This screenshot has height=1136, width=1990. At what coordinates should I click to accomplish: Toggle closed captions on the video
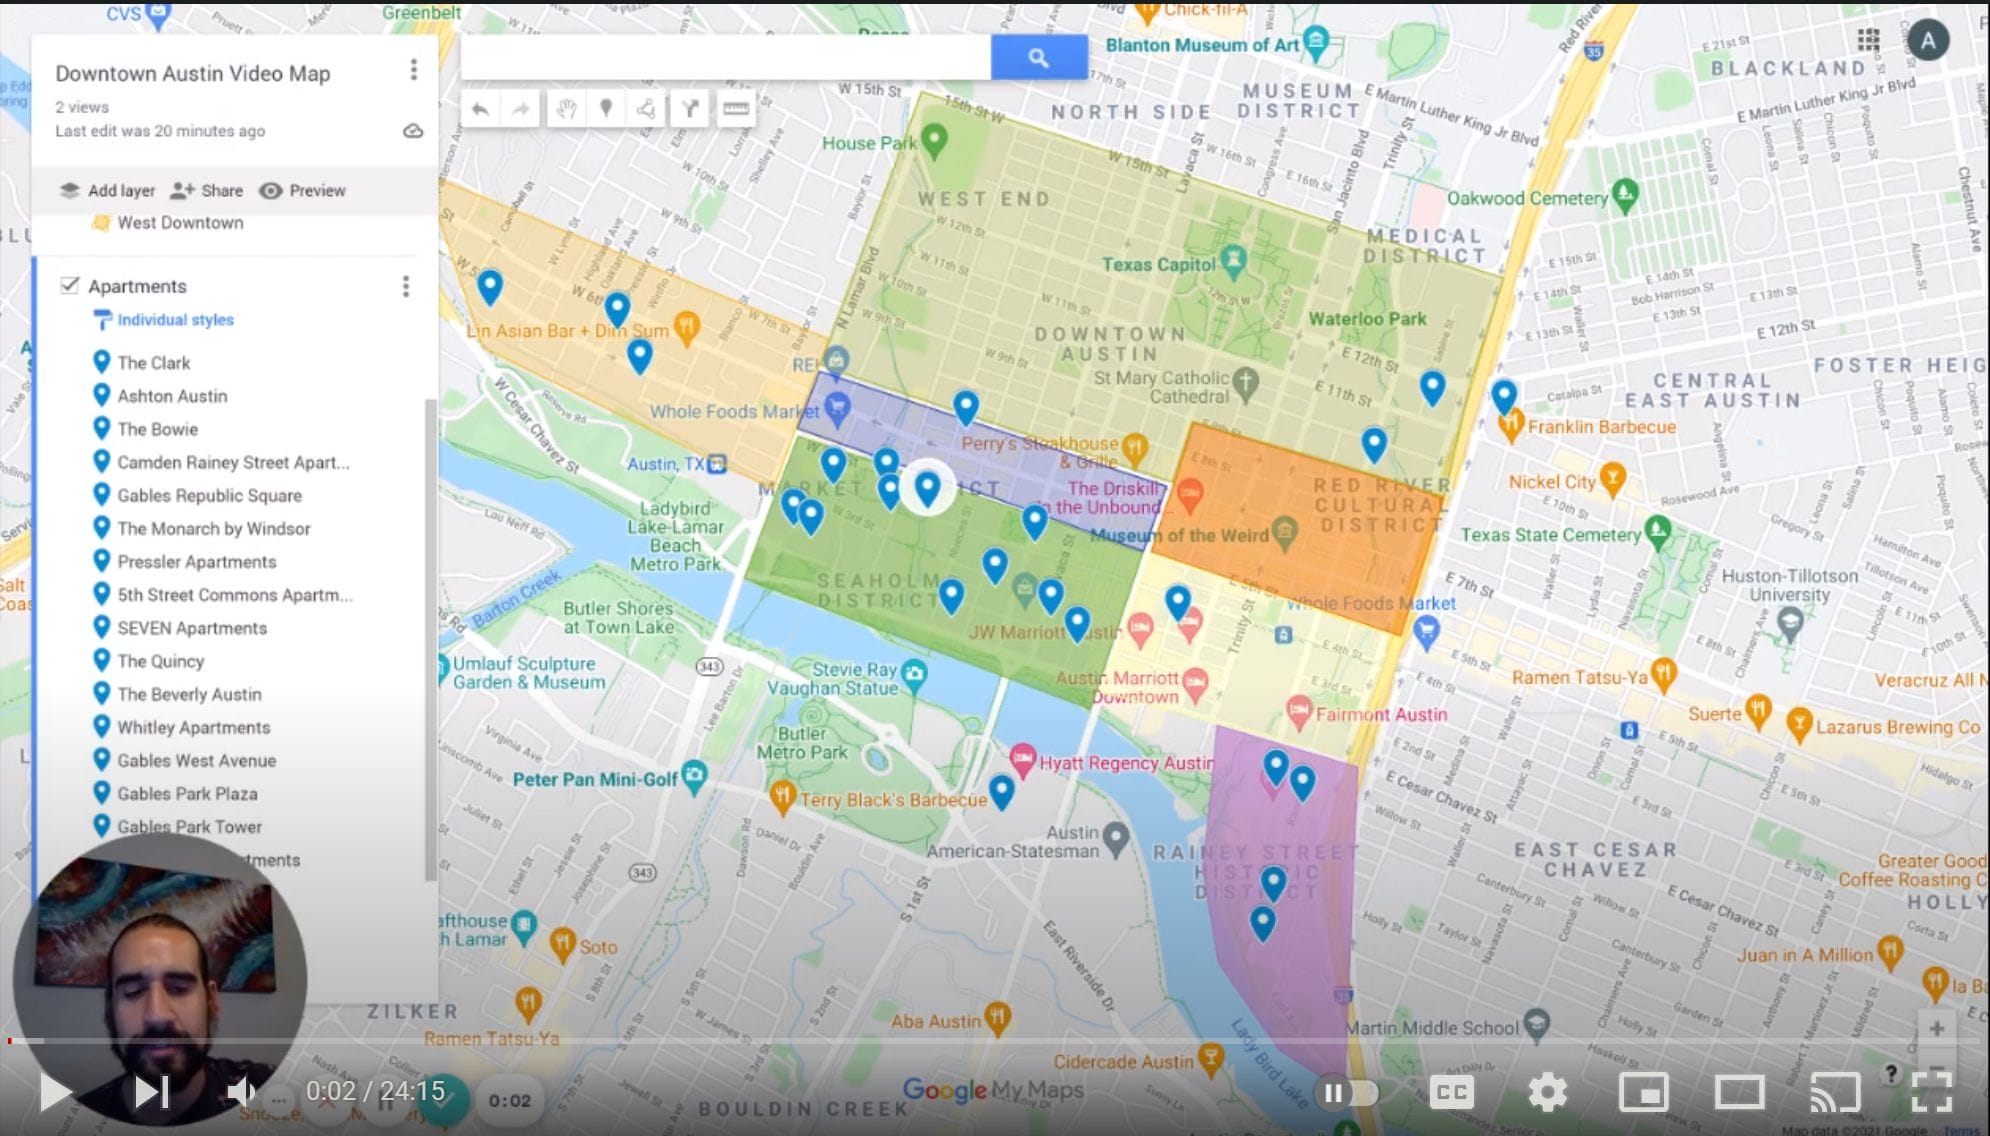coord(1451,1093)
